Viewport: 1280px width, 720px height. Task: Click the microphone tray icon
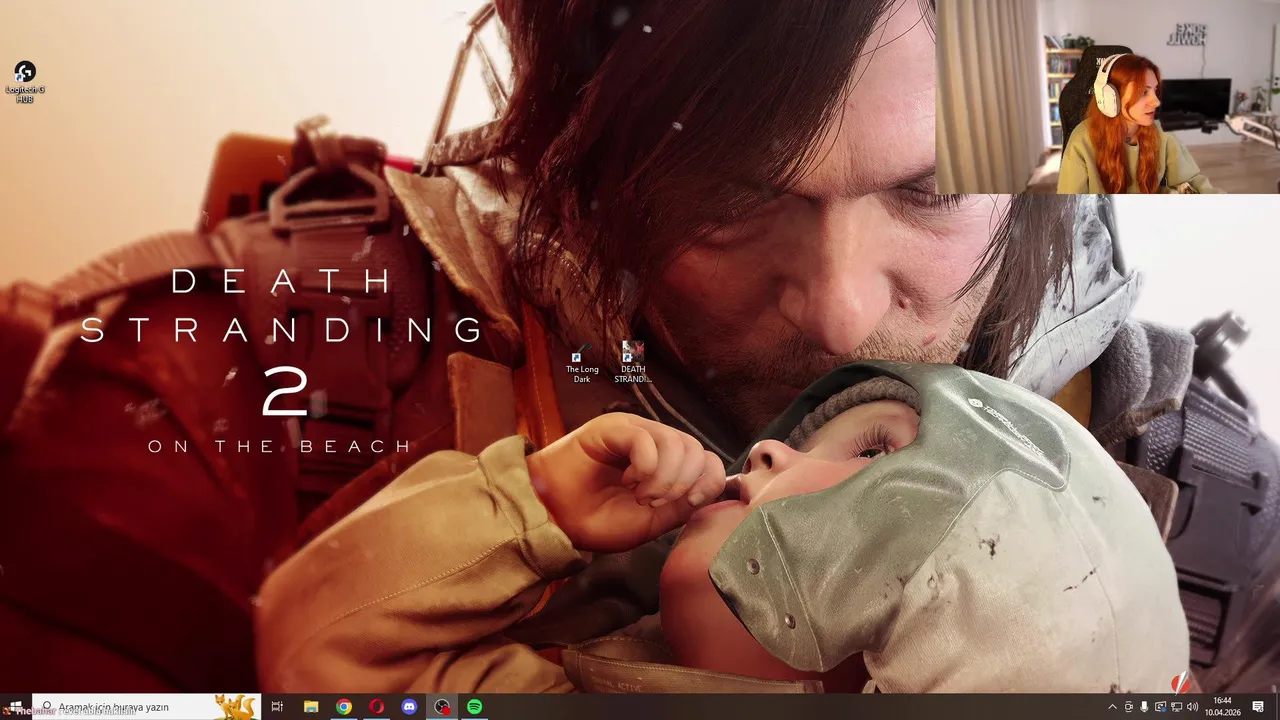1144,707
